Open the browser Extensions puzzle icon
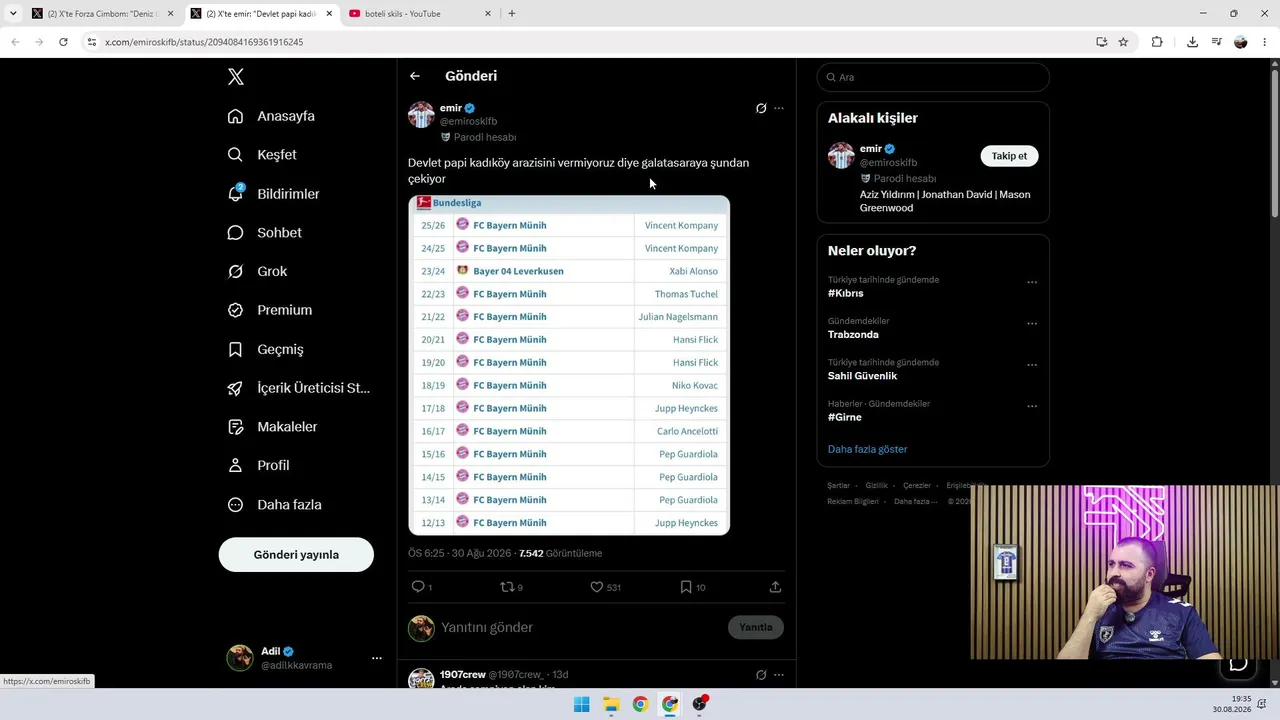The width and height of the screenshot is (1280, 720). pos(1157,42)
